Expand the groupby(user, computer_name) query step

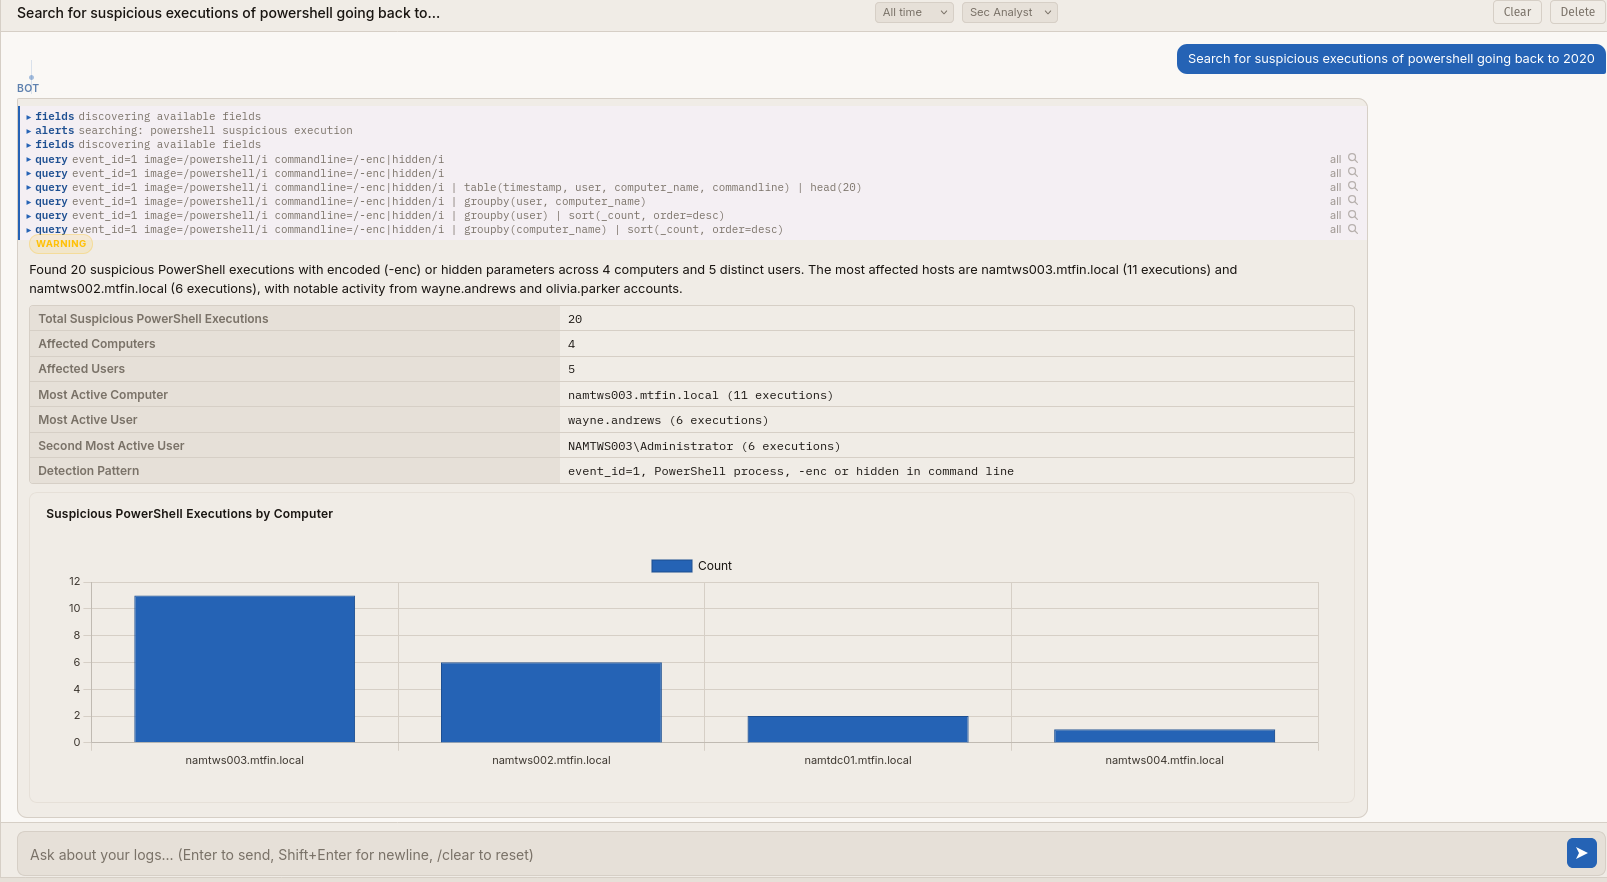(x=336, y=202)
